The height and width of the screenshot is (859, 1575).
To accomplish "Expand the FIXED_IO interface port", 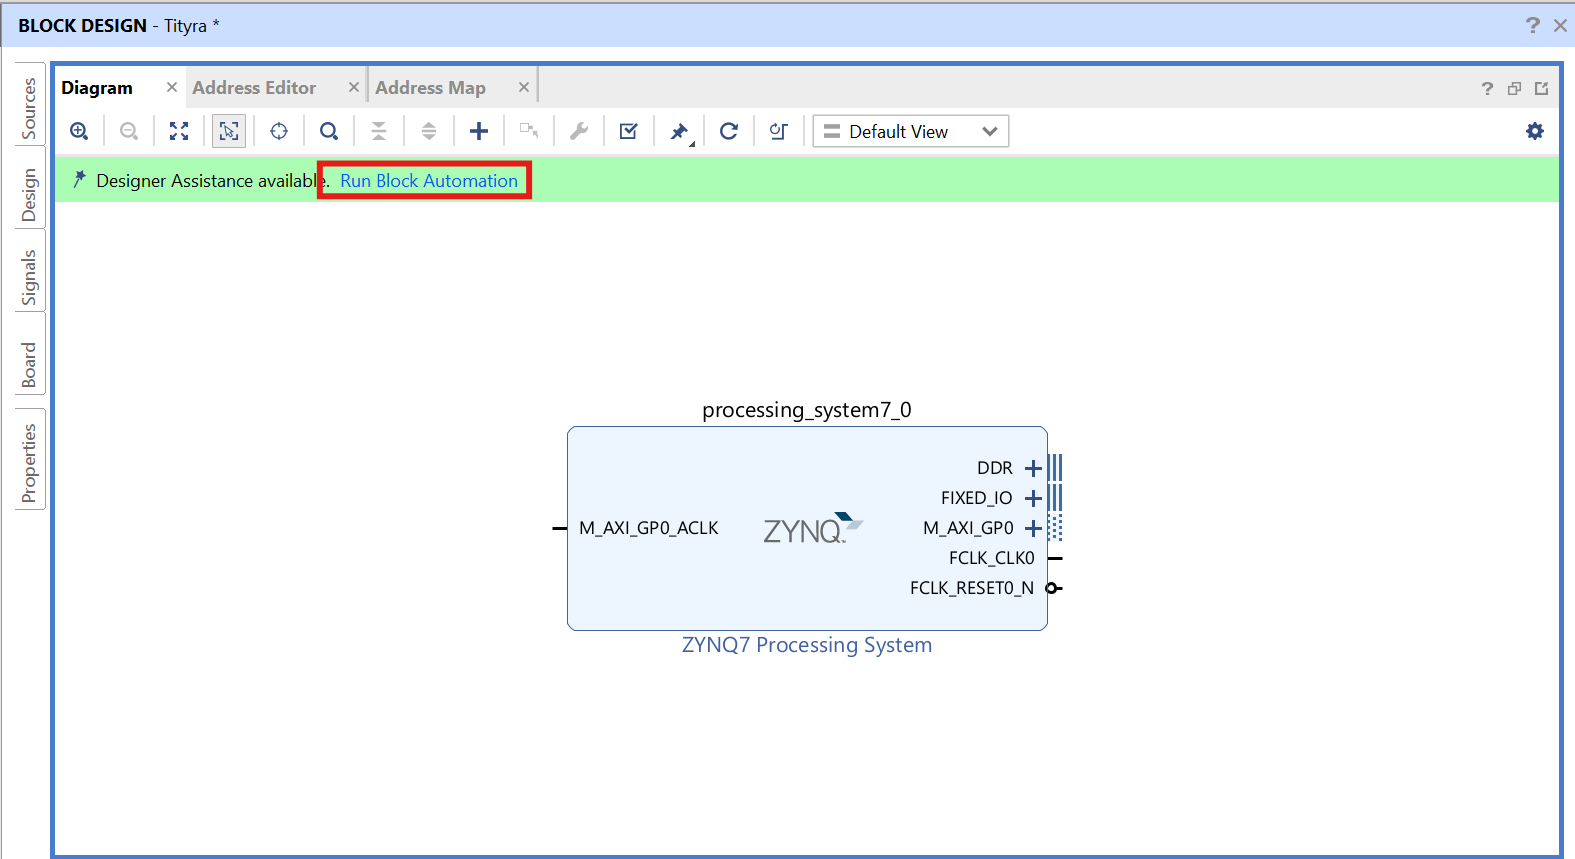I will point(1033,498).
